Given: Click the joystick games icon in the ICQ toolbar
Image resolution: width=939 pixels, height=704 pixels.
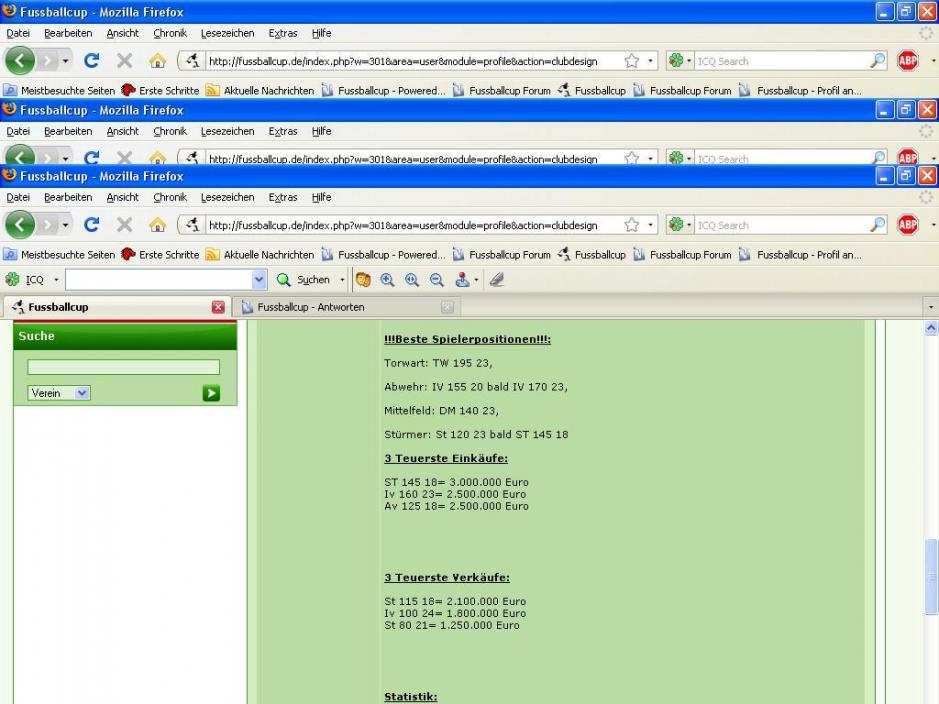Looking at the screenshot, I should coord(462,280).
